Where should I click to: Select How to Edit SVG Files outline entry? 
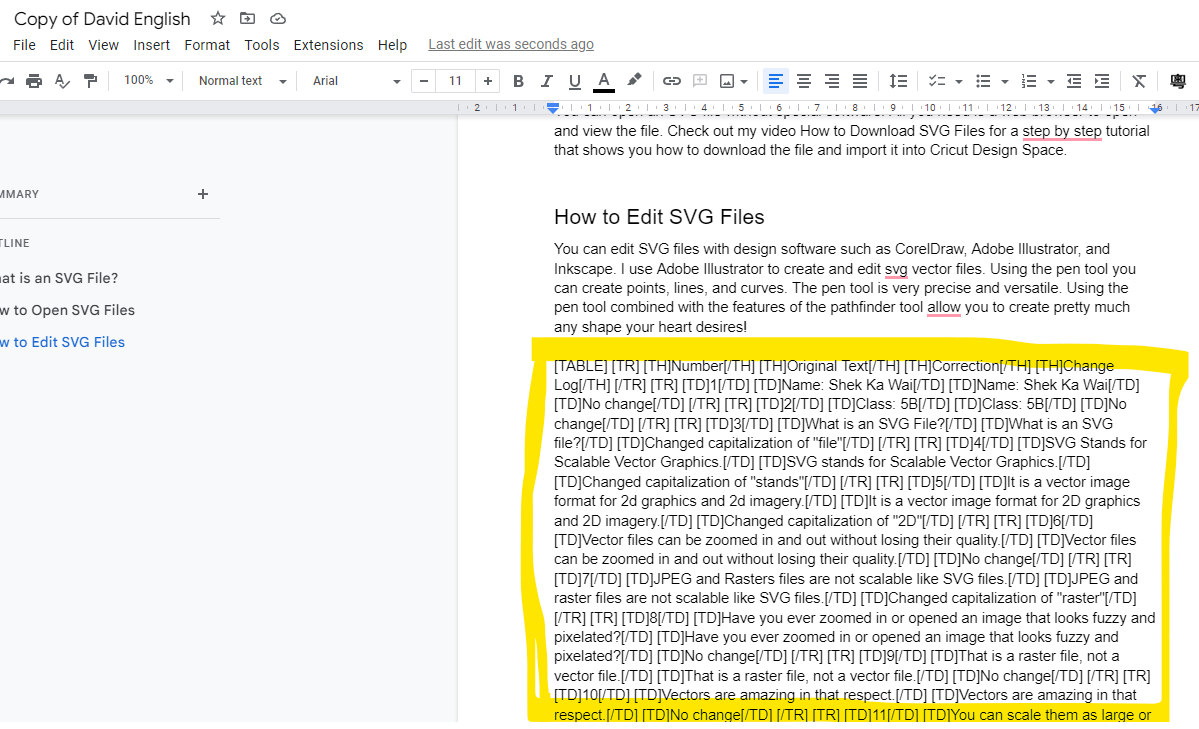click(63, 343)
